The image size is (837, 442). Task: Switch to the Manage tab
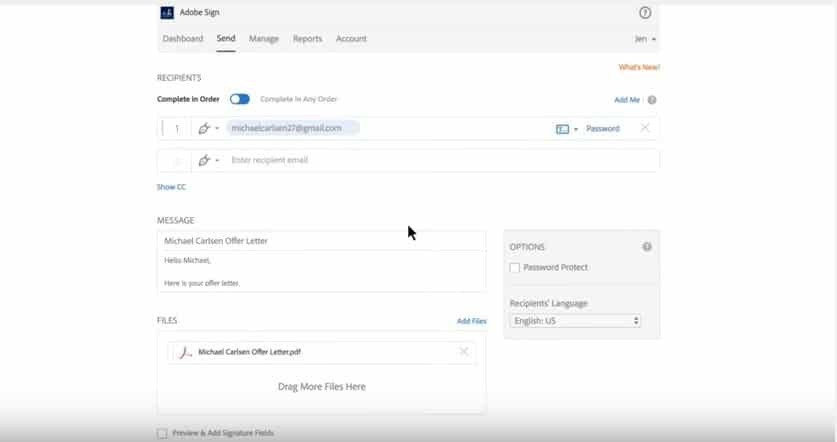pyautogui.click(x=264, y=39)
